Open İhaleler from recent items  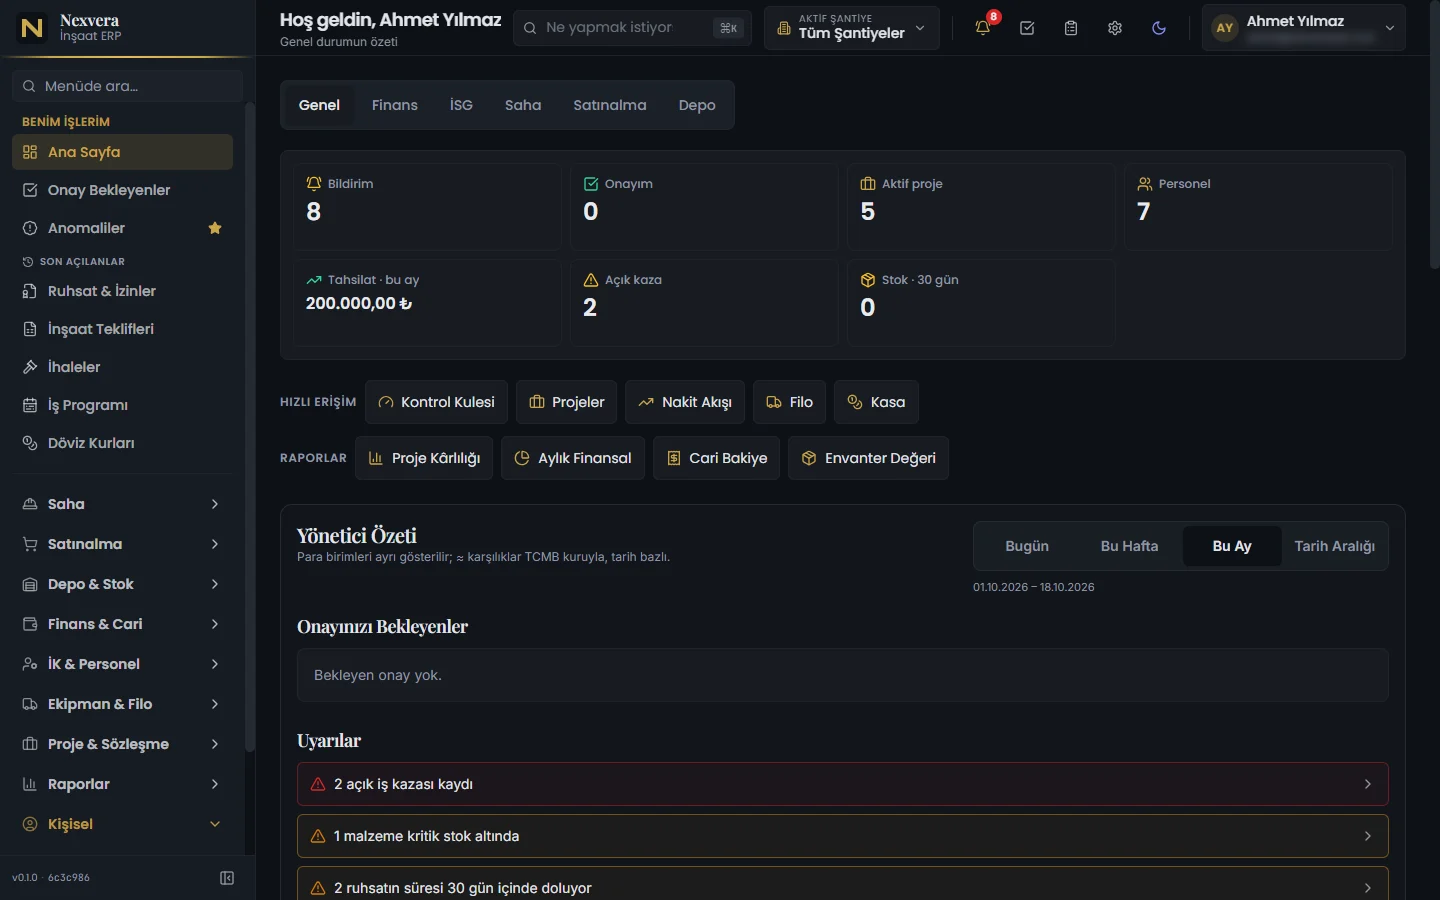[122, 367]
